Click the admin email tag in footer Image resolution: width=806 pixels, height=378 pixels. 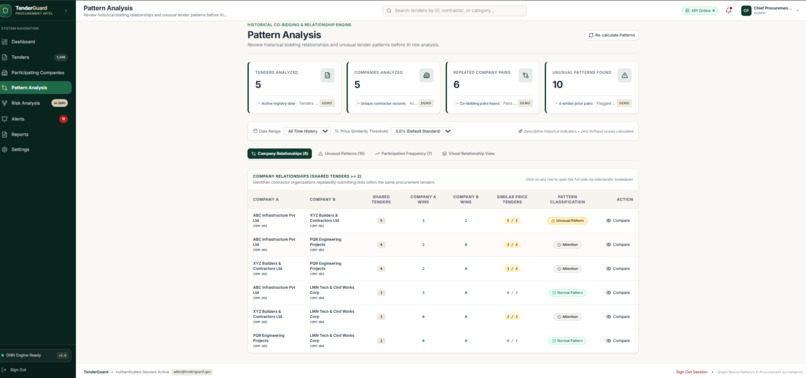[192, 372]
